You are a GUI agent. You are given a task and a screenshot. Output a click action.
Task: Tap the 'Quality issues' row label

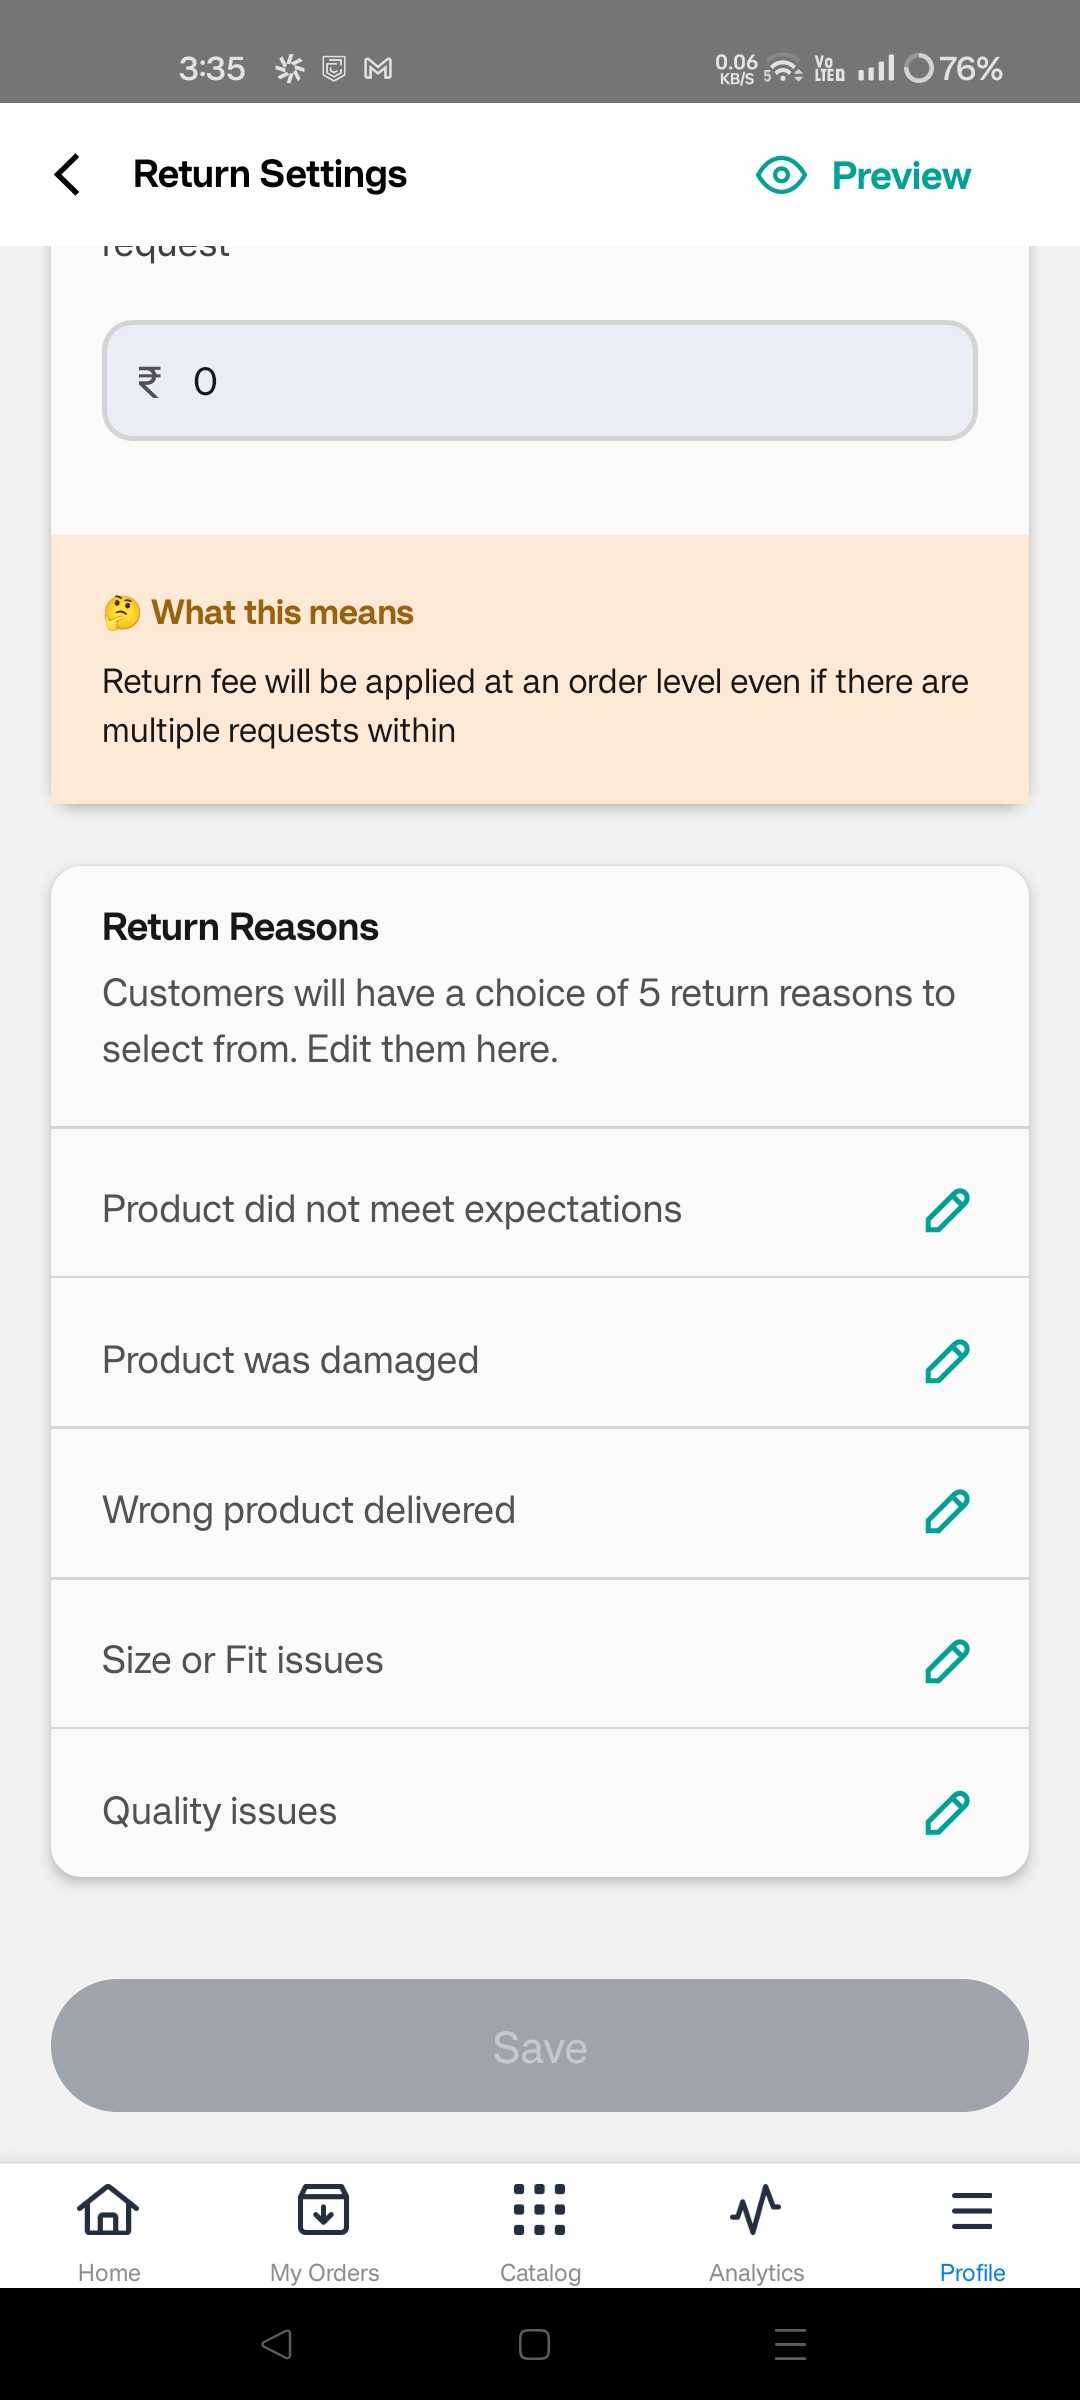click(220, 1811)
